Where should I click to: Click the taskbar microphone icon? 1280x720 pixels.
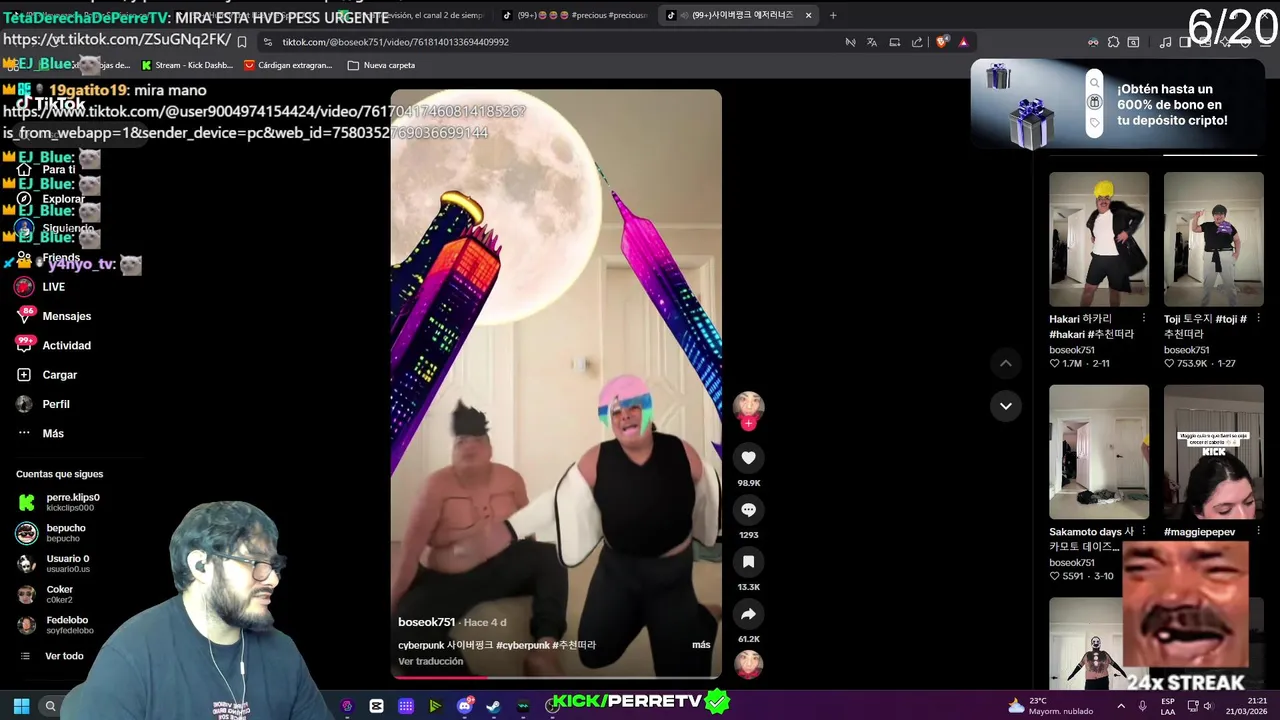(x=1143, y=706)
